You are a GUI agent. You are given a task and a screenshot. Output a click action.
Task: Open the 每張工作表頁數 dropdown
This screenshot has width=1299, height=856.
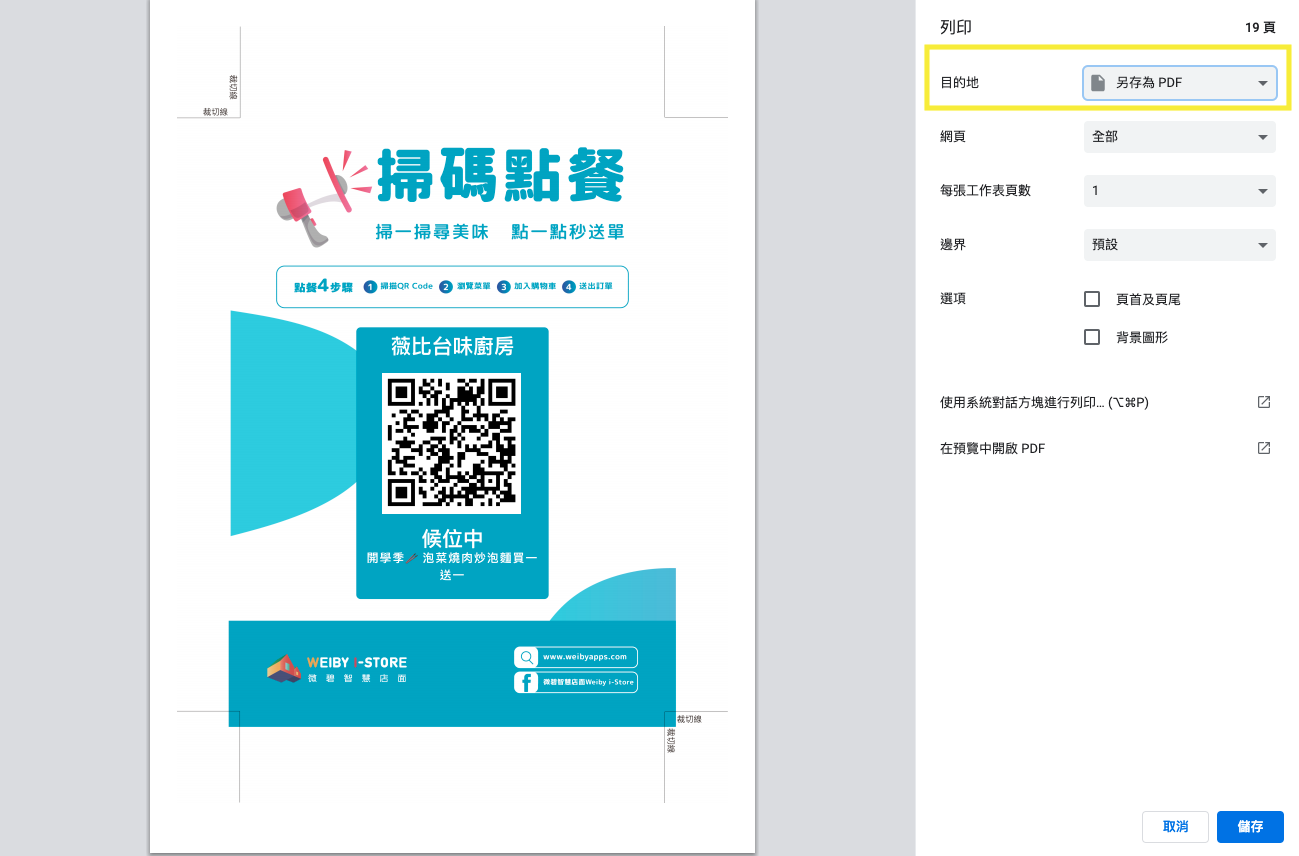coord(1179,191)
